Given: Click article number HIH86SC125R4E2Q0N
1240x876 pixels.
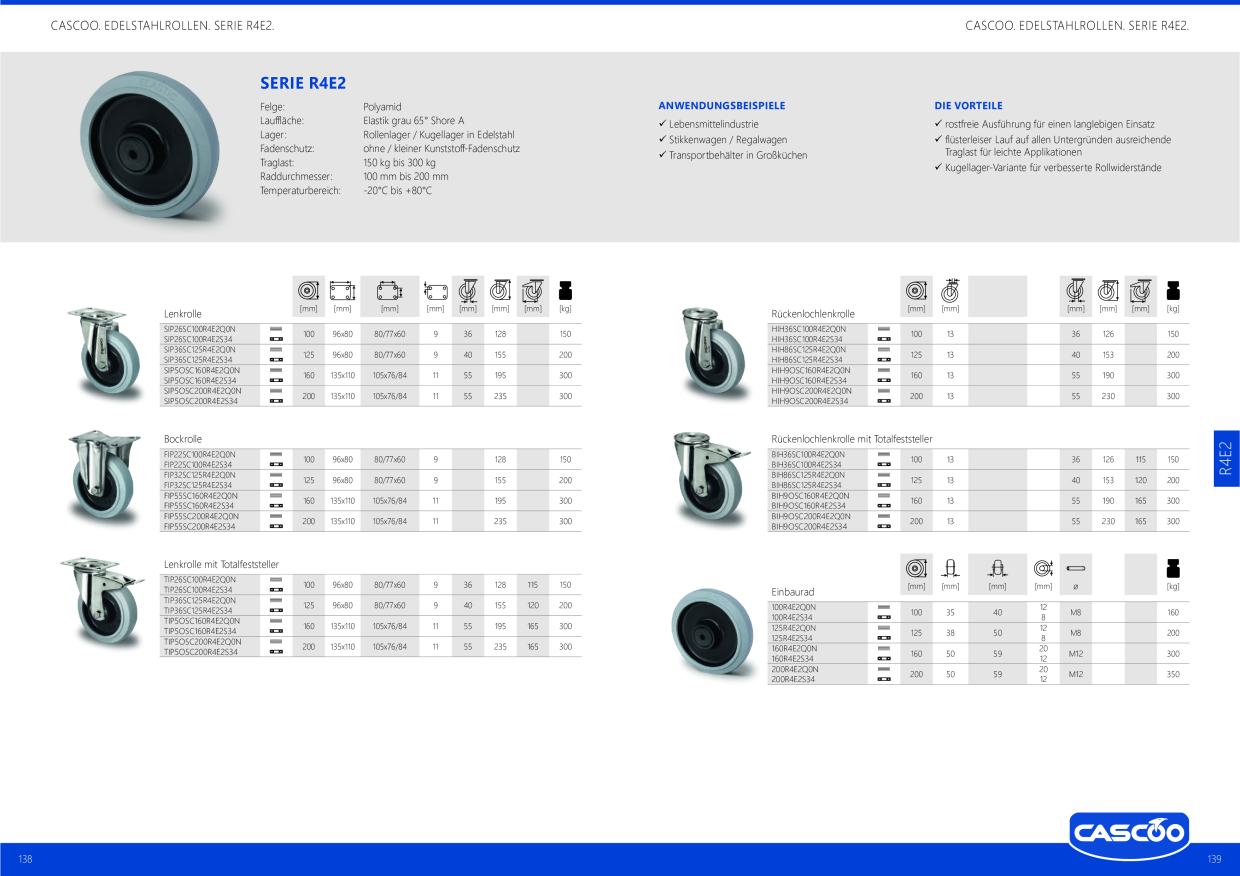Looking at the screenshot, I should (x=809, y=349).
